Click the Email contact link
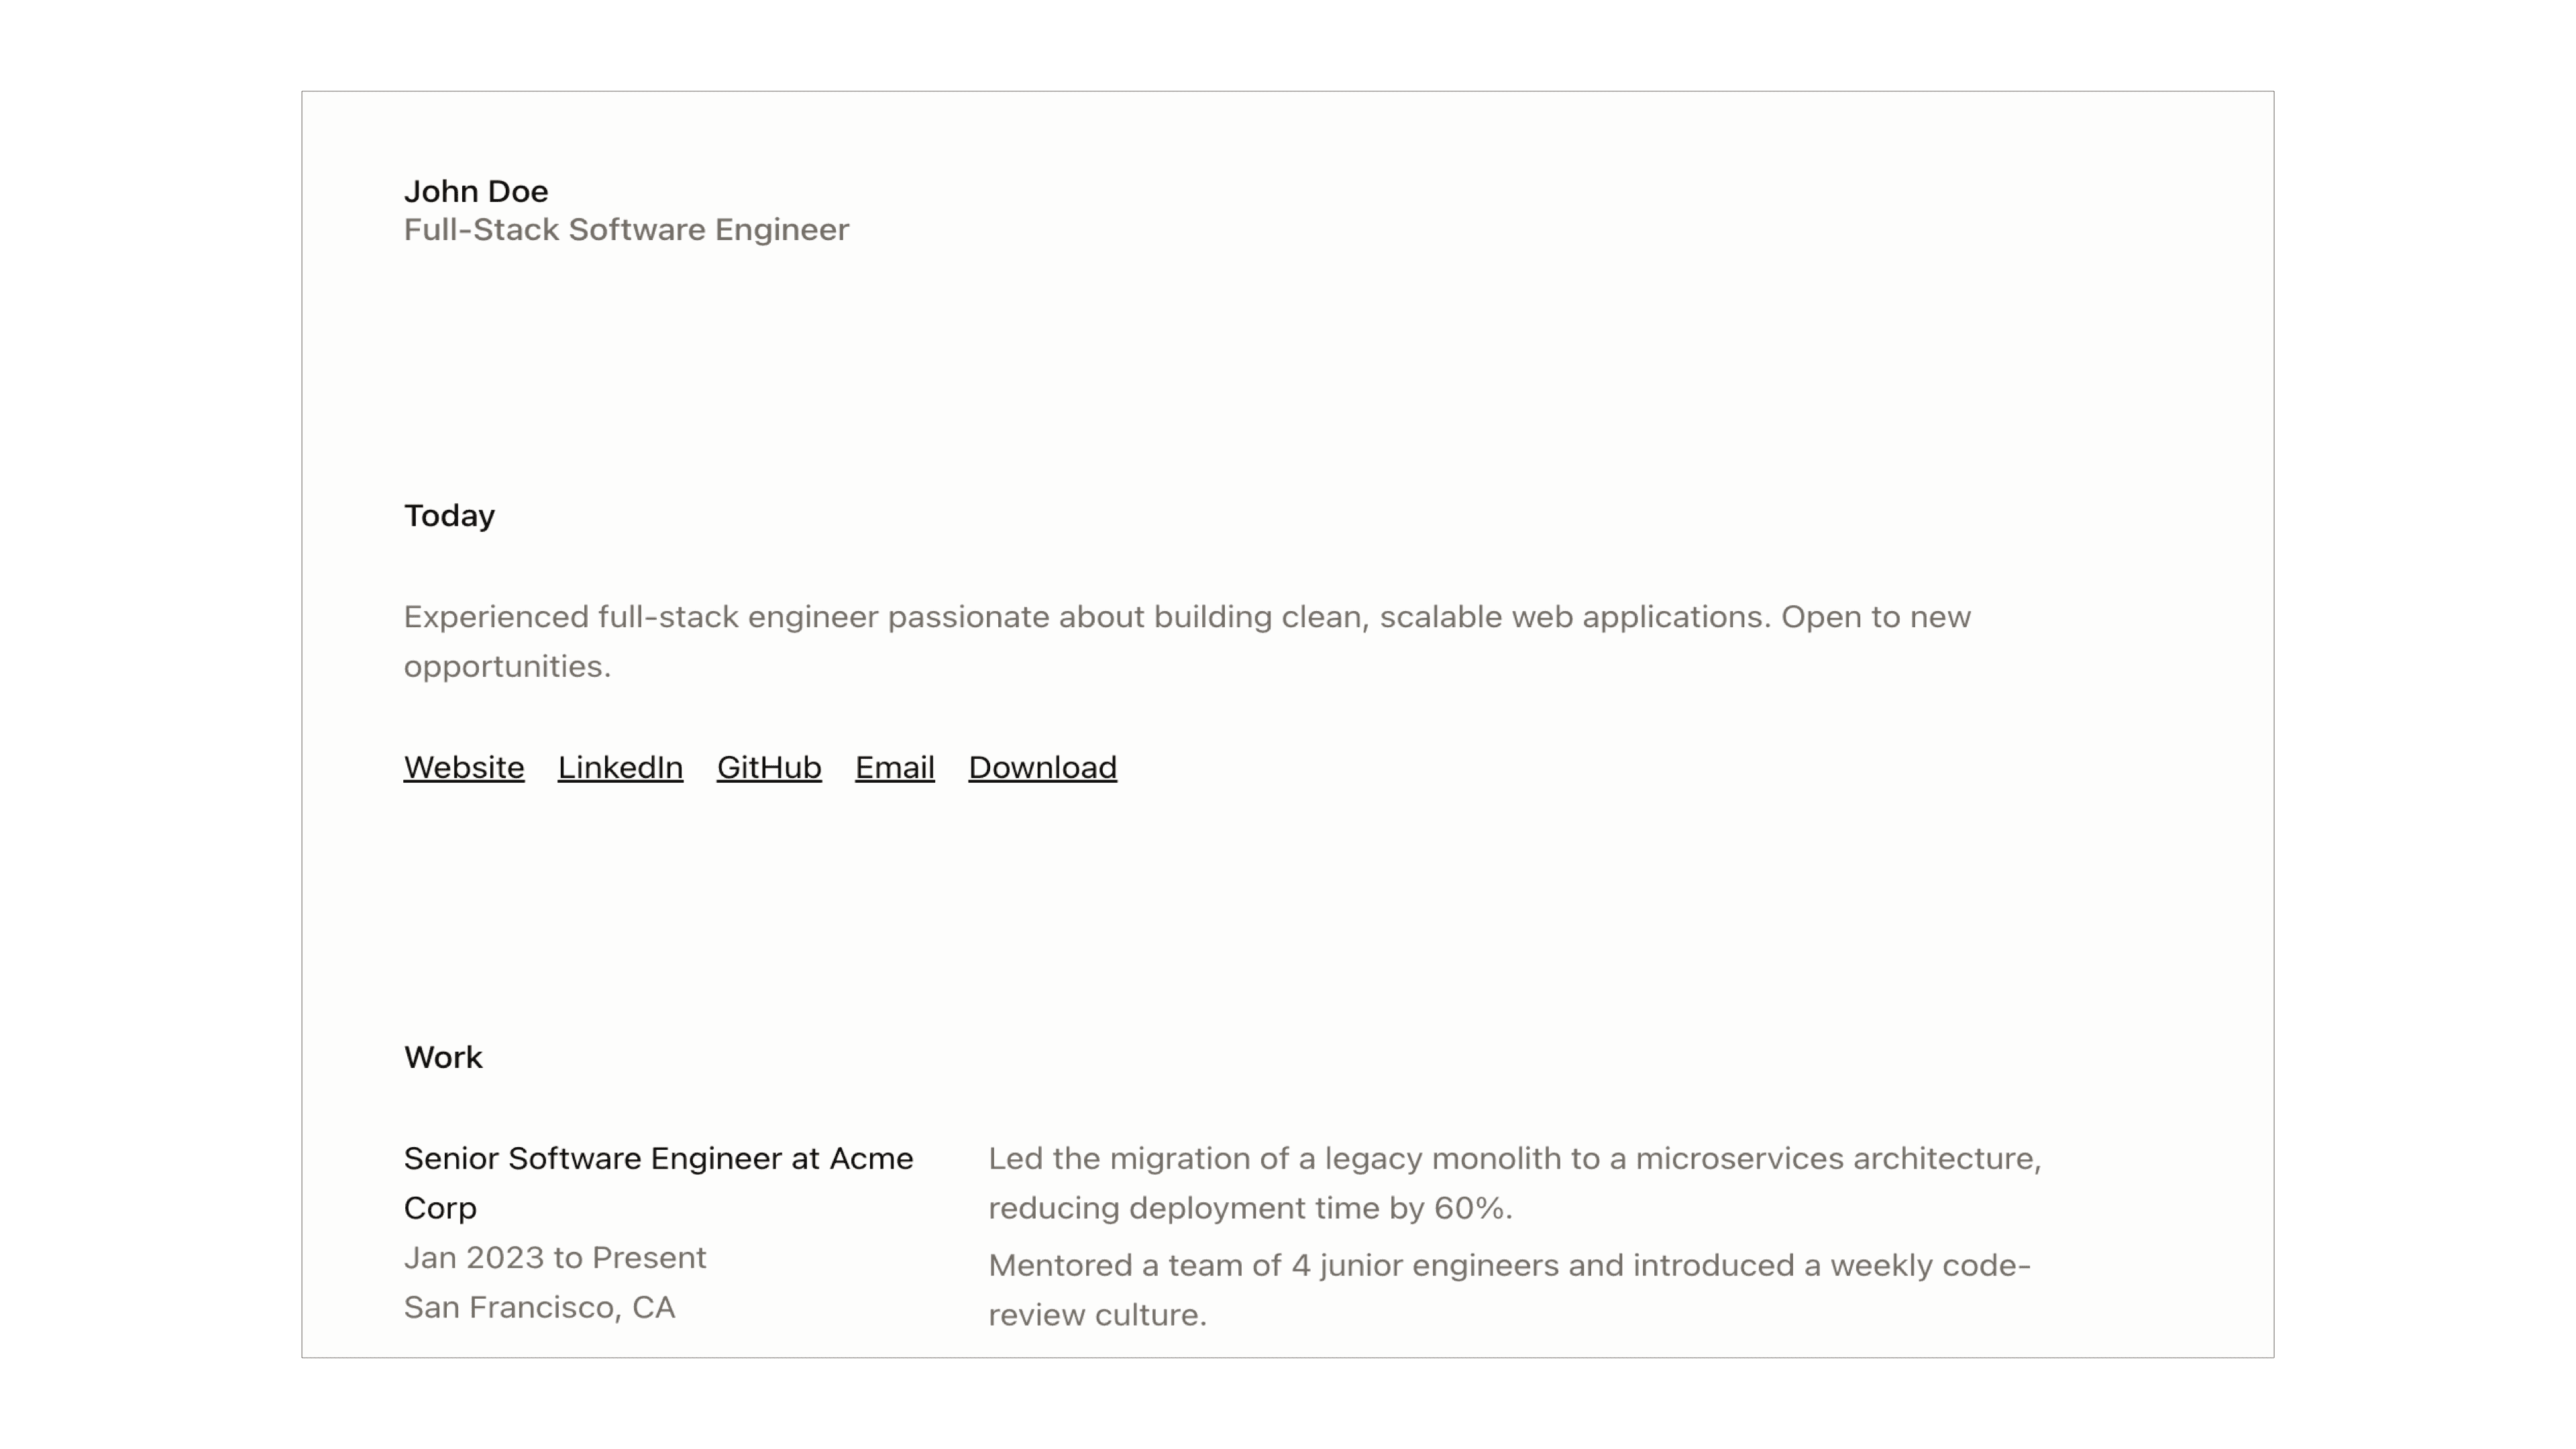2576x1449 pixels. (895, 767)
